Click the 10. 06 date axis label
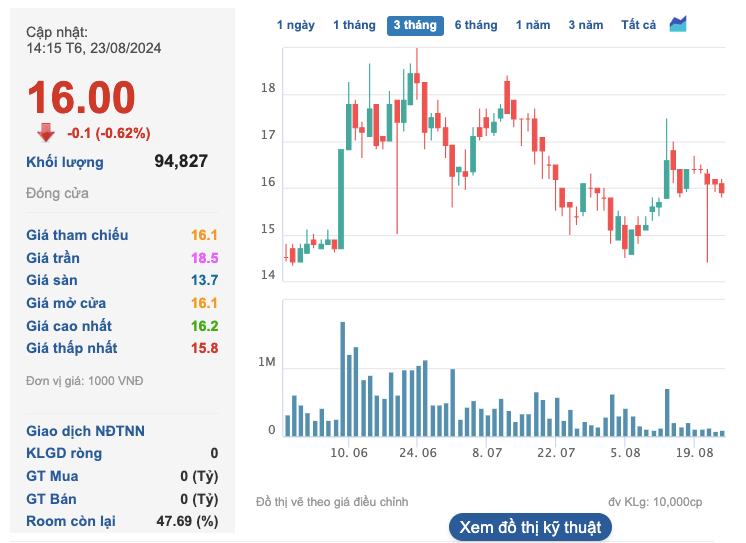Viewport: 746px width, 543px height. 349,453
